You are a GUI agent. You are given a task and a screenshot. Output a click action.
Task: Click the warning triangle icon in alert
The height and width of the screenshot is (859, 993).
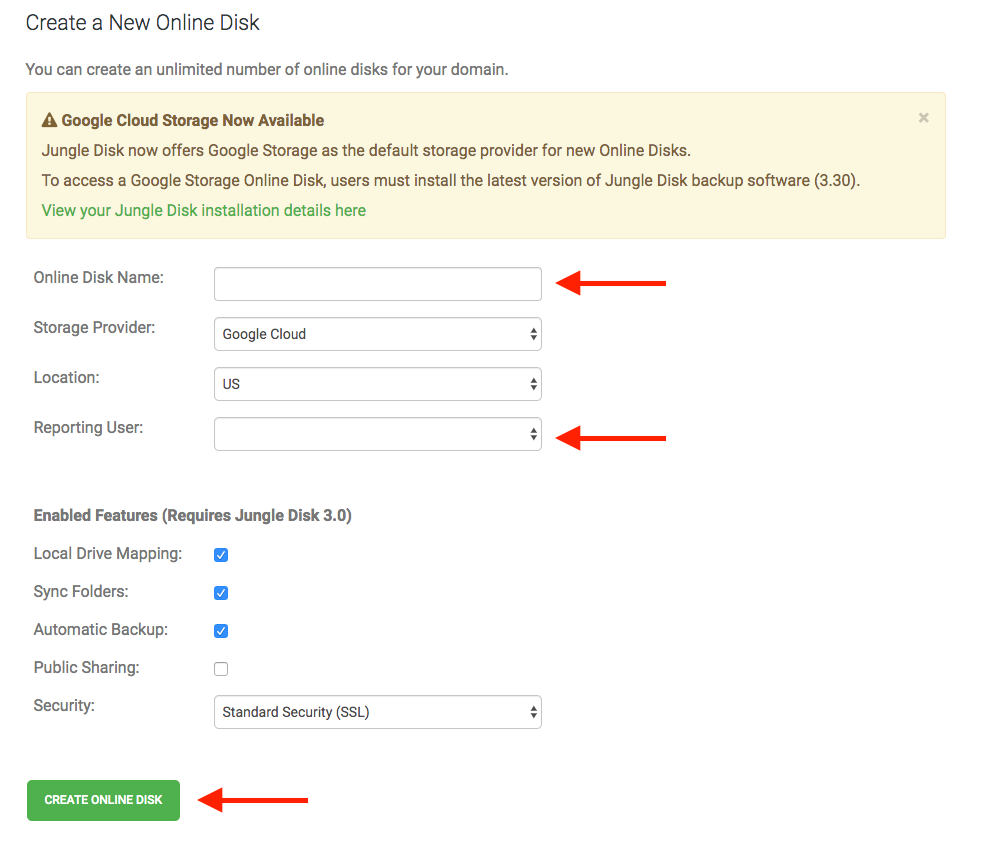click(49, 120)
